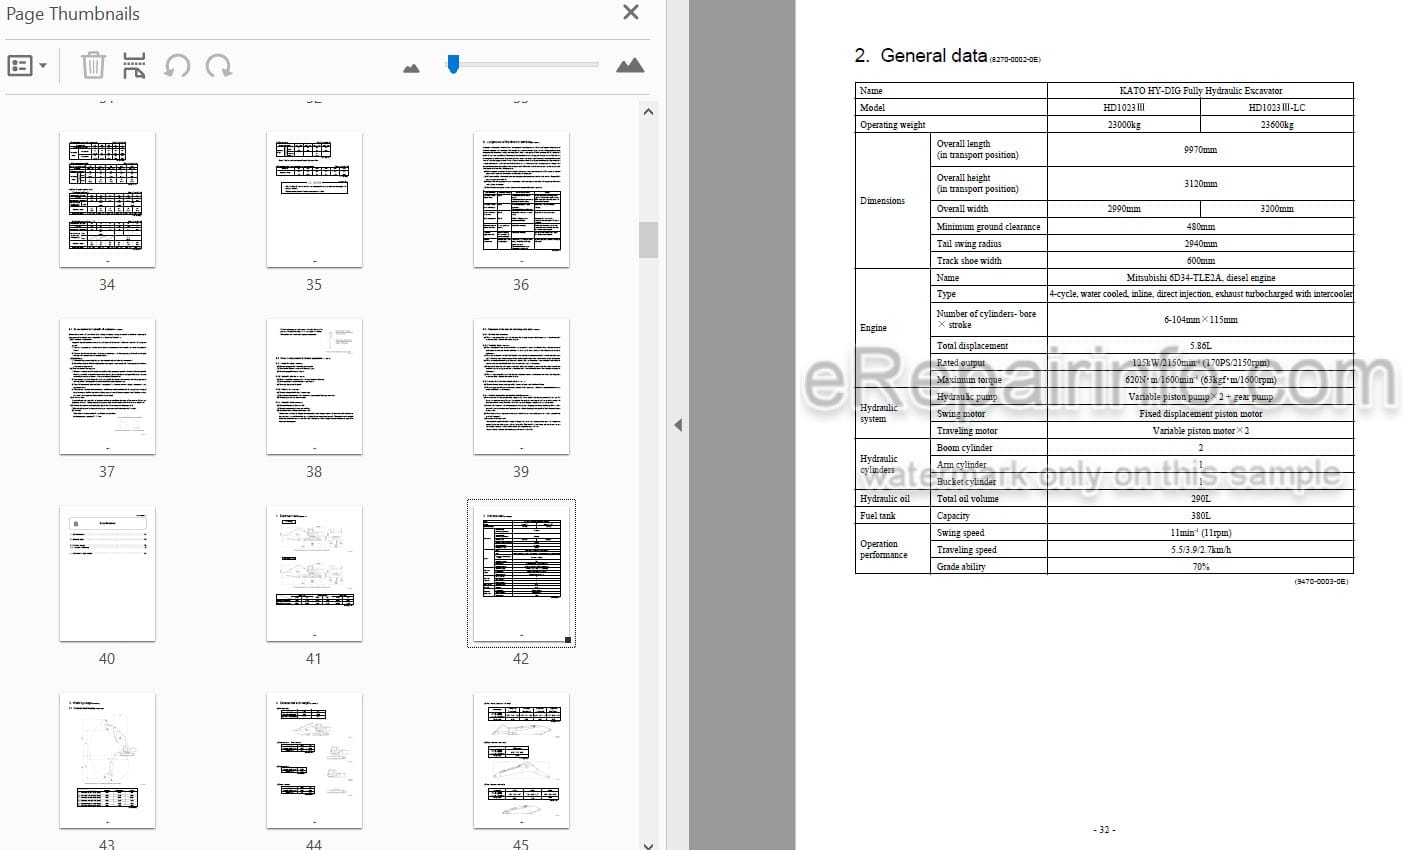This screenshot has height=850, width=1403.
Task: Click the '3200mm' overall width value
Action: 1276,209
